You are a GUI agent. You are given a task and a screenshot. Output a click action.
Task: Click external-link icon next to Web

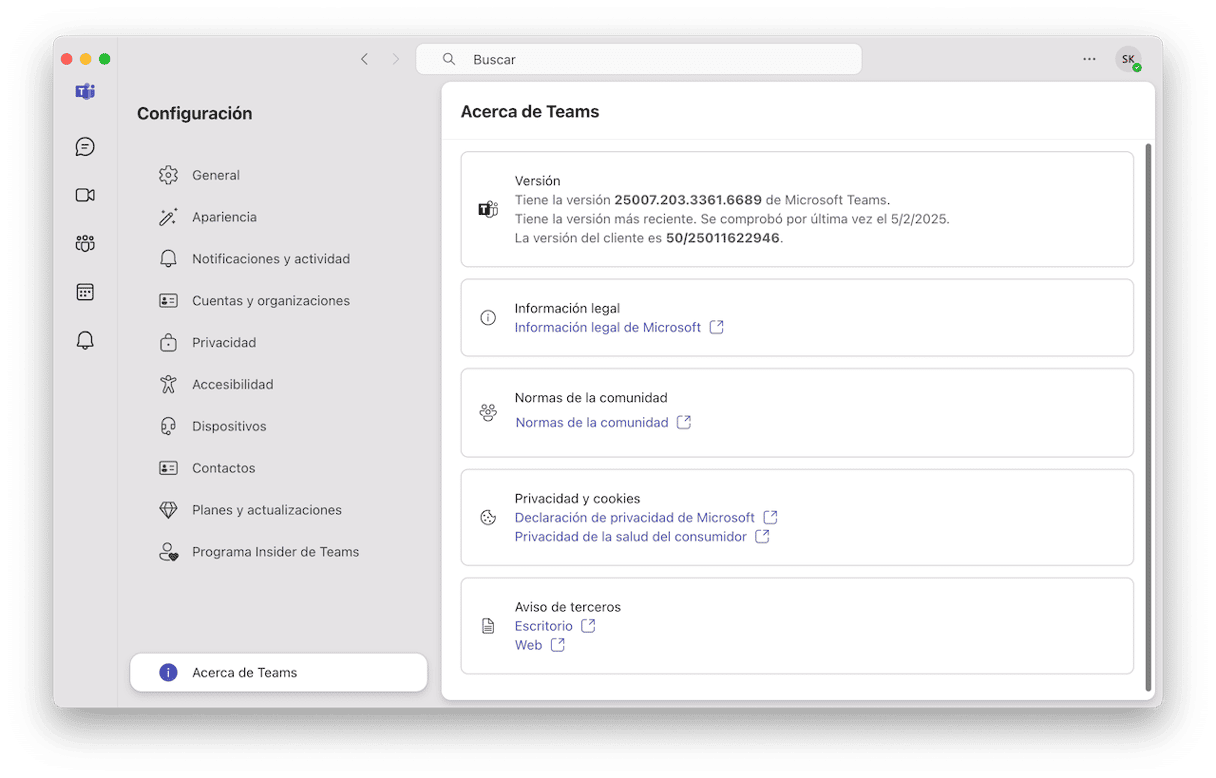click(558, 645)
